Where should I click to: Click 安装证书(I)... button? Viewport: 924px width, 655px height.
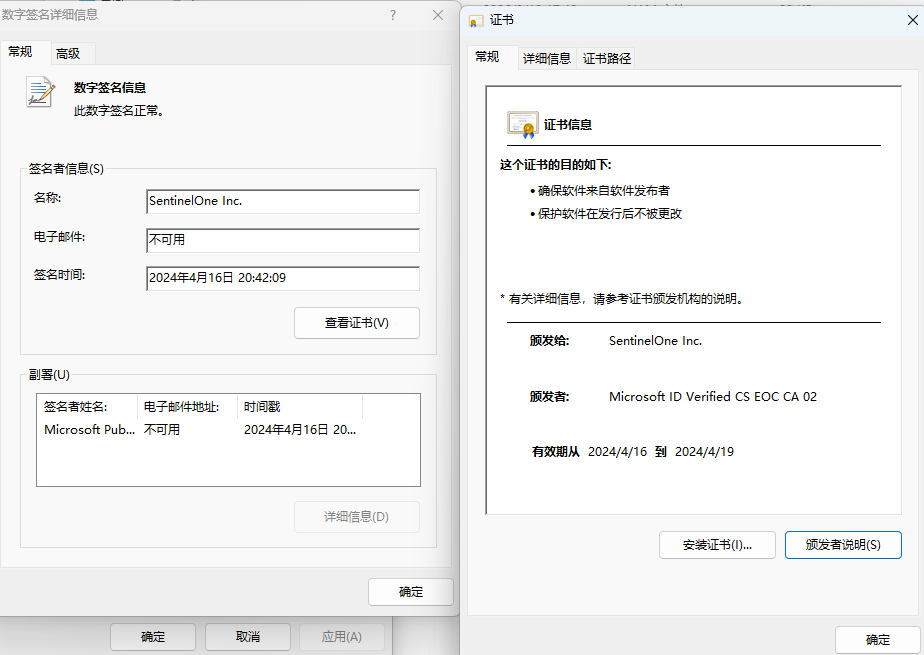[717, 545]
